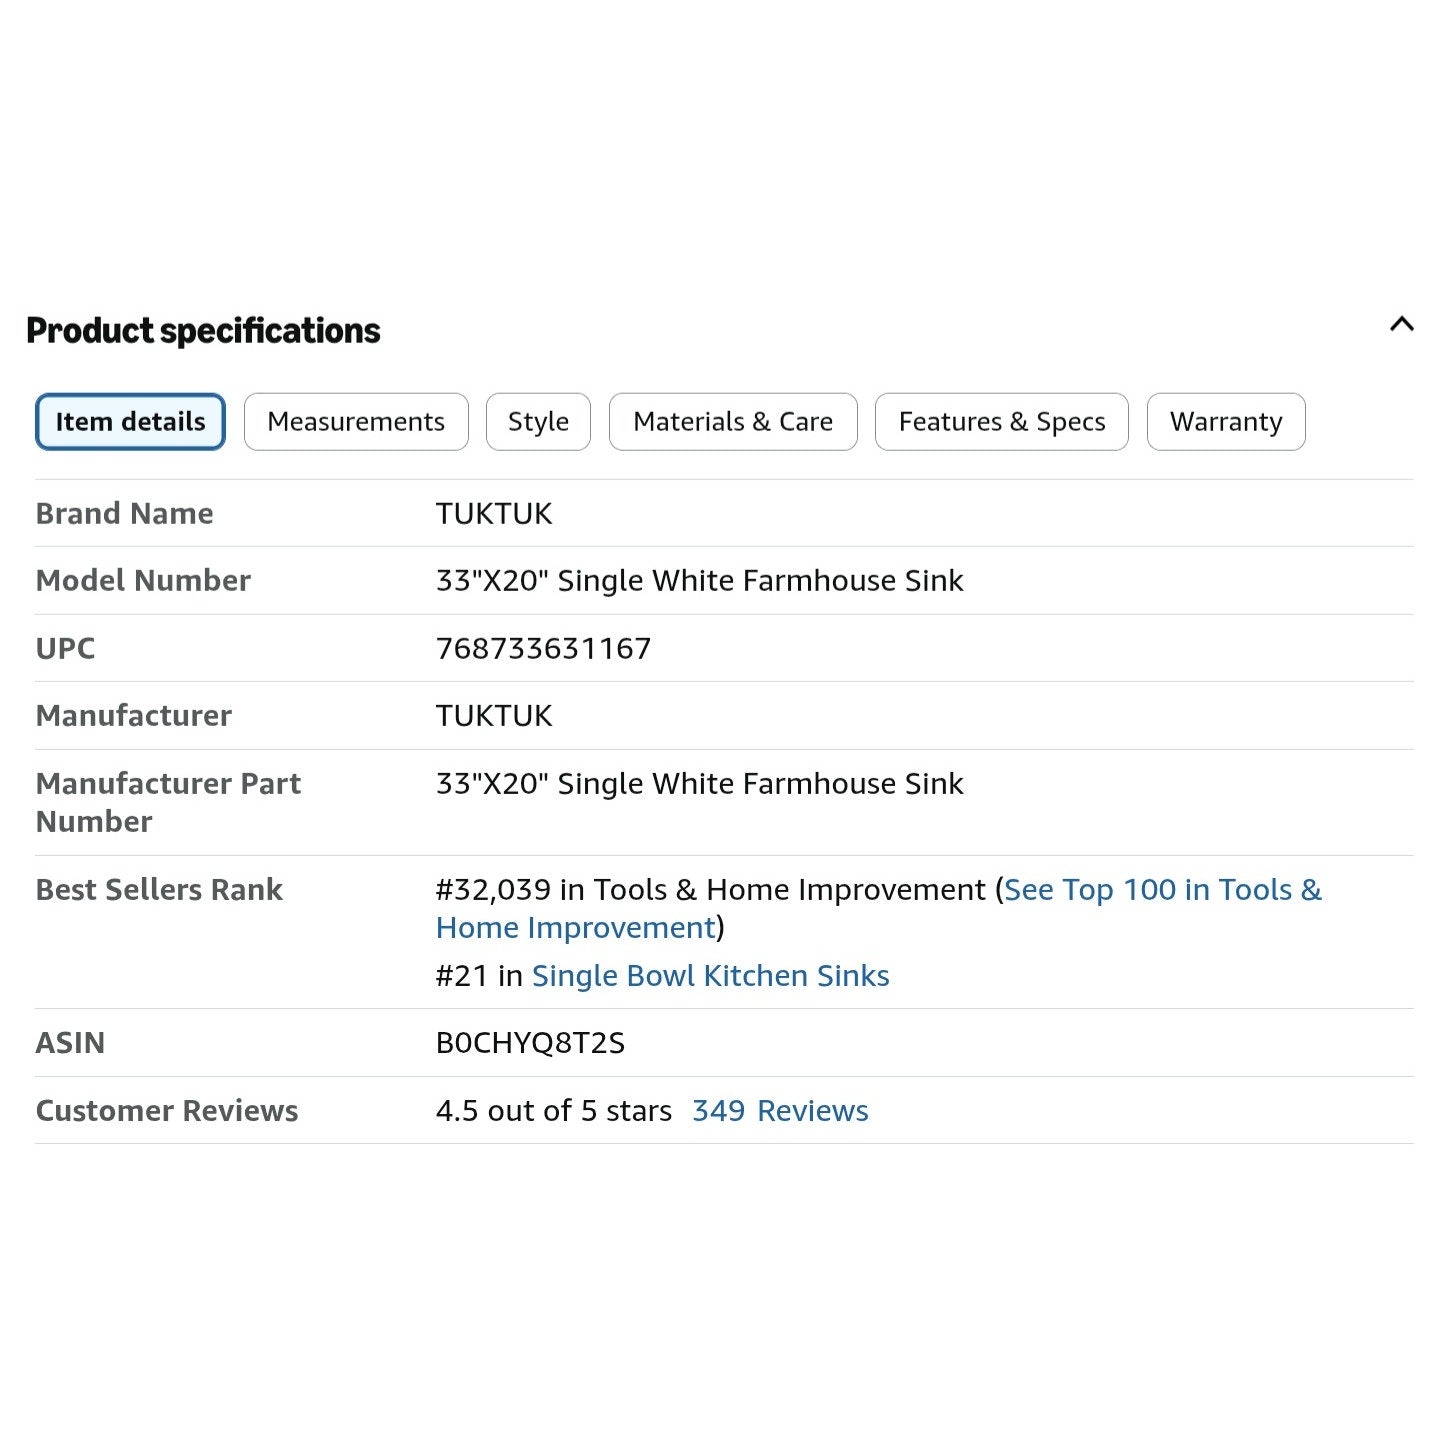Click the Product specifications heading
The height and width of the screenshot is (1440, 1440).
click(203, 331)
